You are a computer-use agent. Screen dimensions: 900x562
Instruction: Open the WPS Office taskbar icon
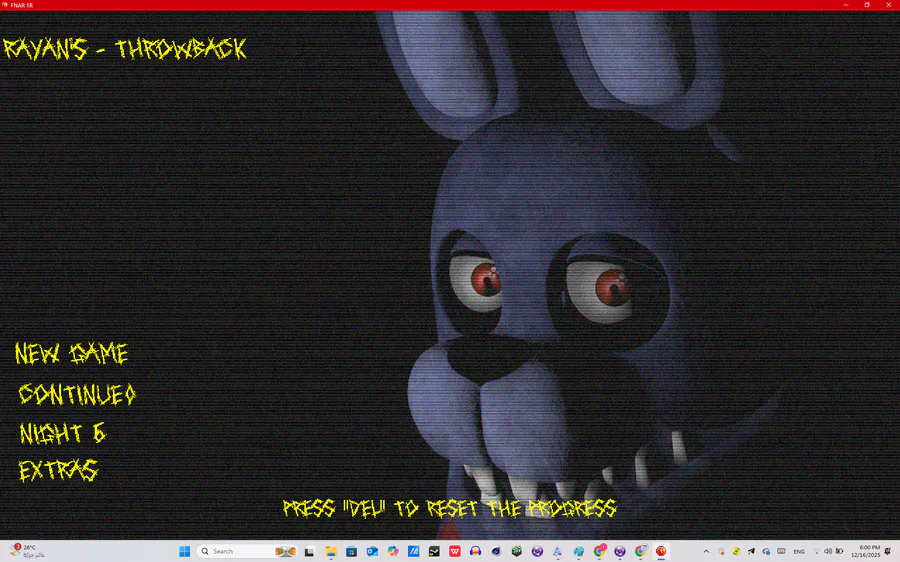coord(455,551)
